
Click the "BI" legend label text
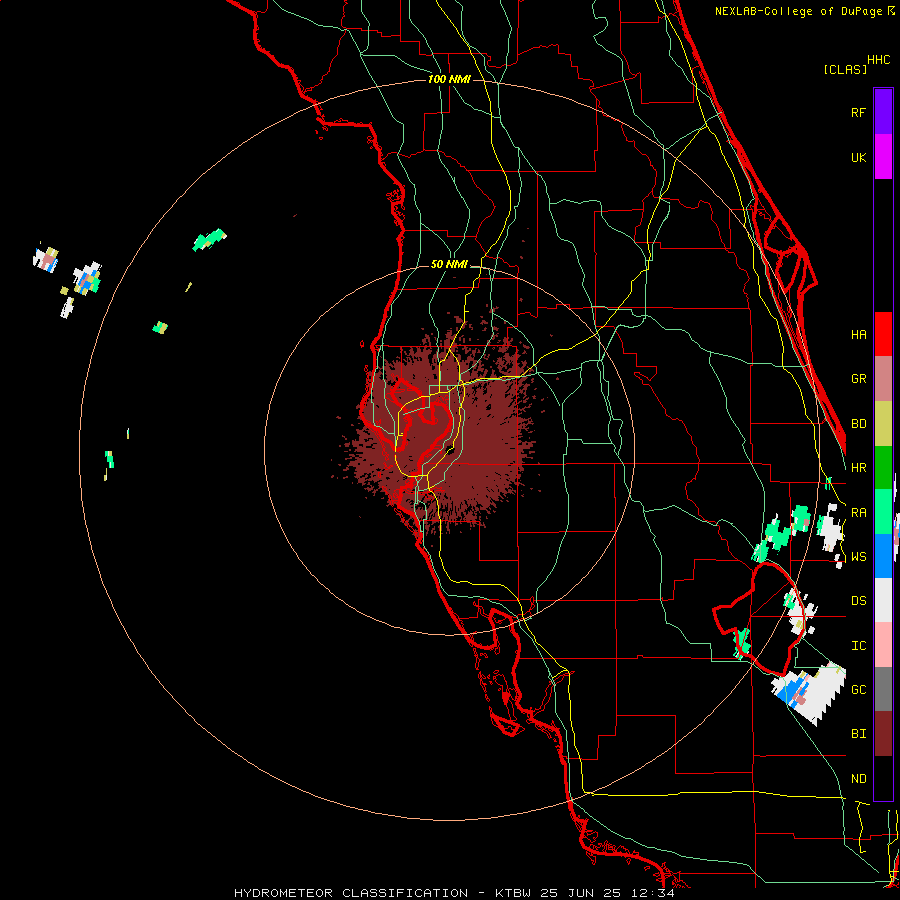(858, 734)
